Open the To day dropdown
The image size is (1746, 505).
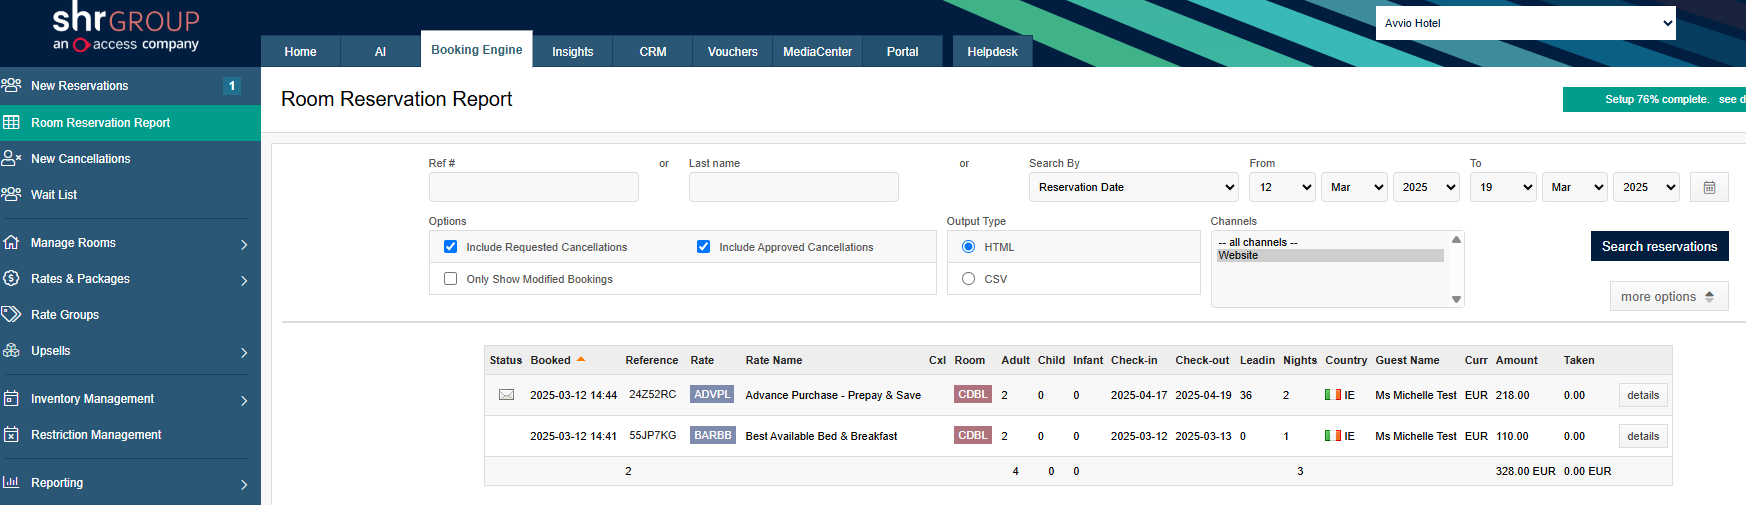click(1503, 187)
